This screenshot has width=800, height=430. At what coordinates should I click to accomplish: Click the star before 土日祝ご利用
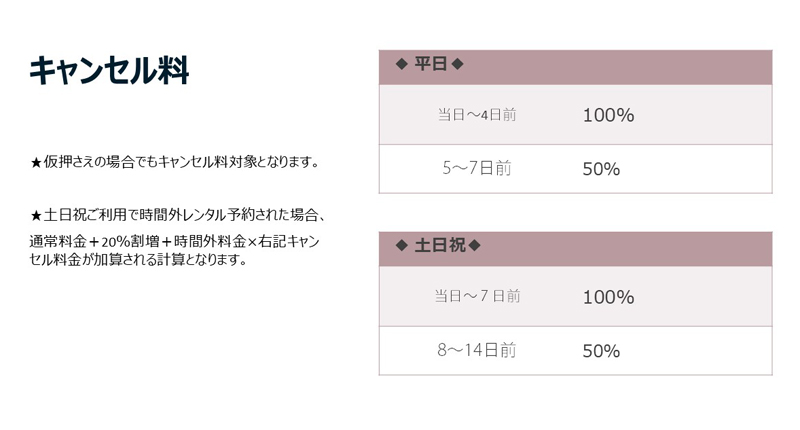point(36,215)
